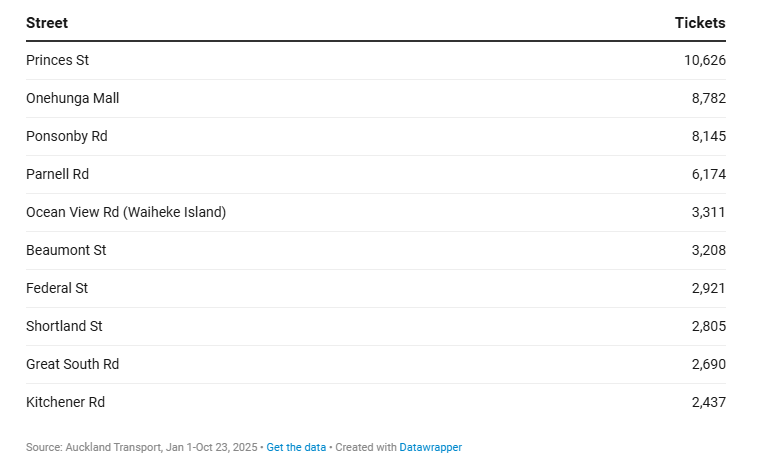Viewport: 760px width, 469px height.
Task: Click the Great South Rd entry
Action: click(x=72, y=364)
